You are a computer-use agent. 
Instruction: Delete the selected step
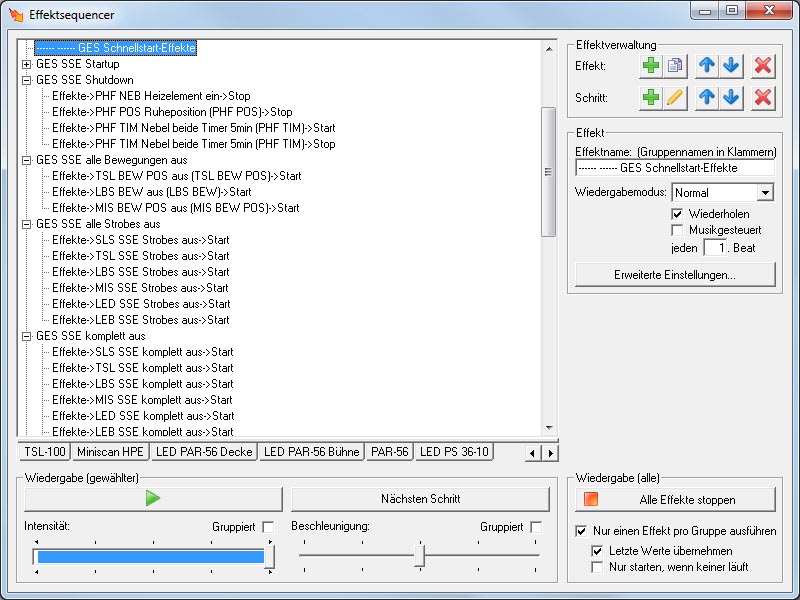pyautogui.click(x=763, y=98)
